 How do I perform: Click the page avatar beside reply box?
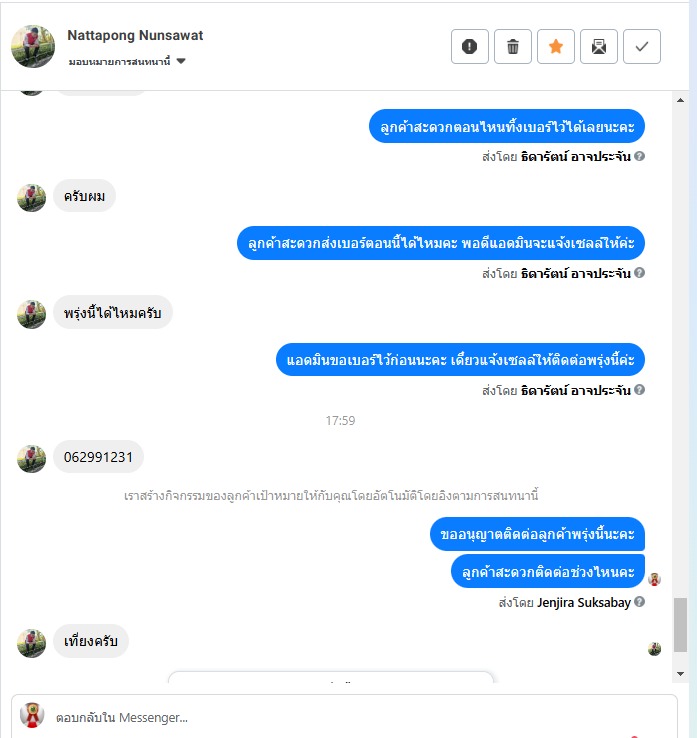[32, 715]
